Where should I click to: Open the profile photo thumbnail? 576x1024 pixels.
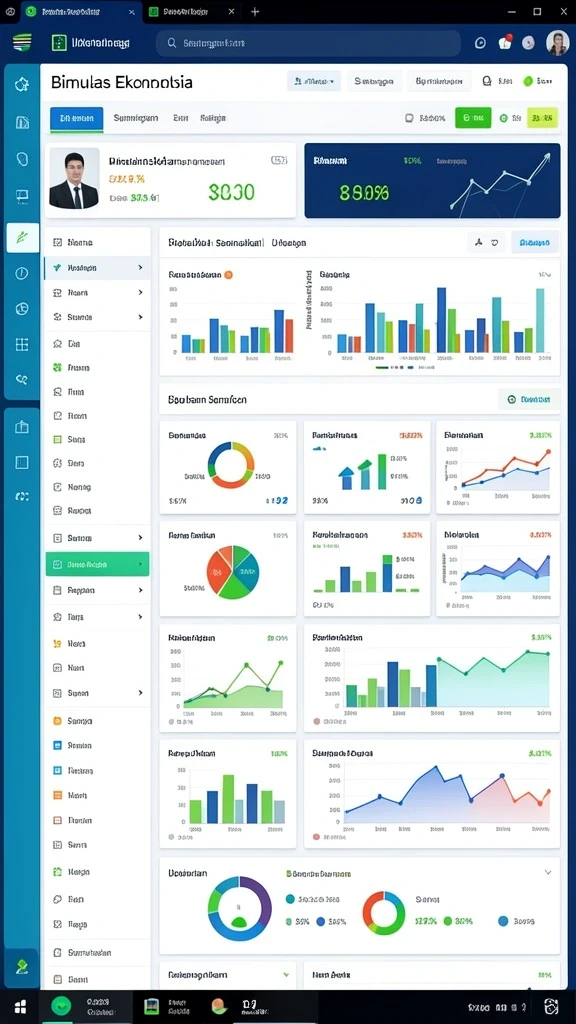tap(74, 178)
